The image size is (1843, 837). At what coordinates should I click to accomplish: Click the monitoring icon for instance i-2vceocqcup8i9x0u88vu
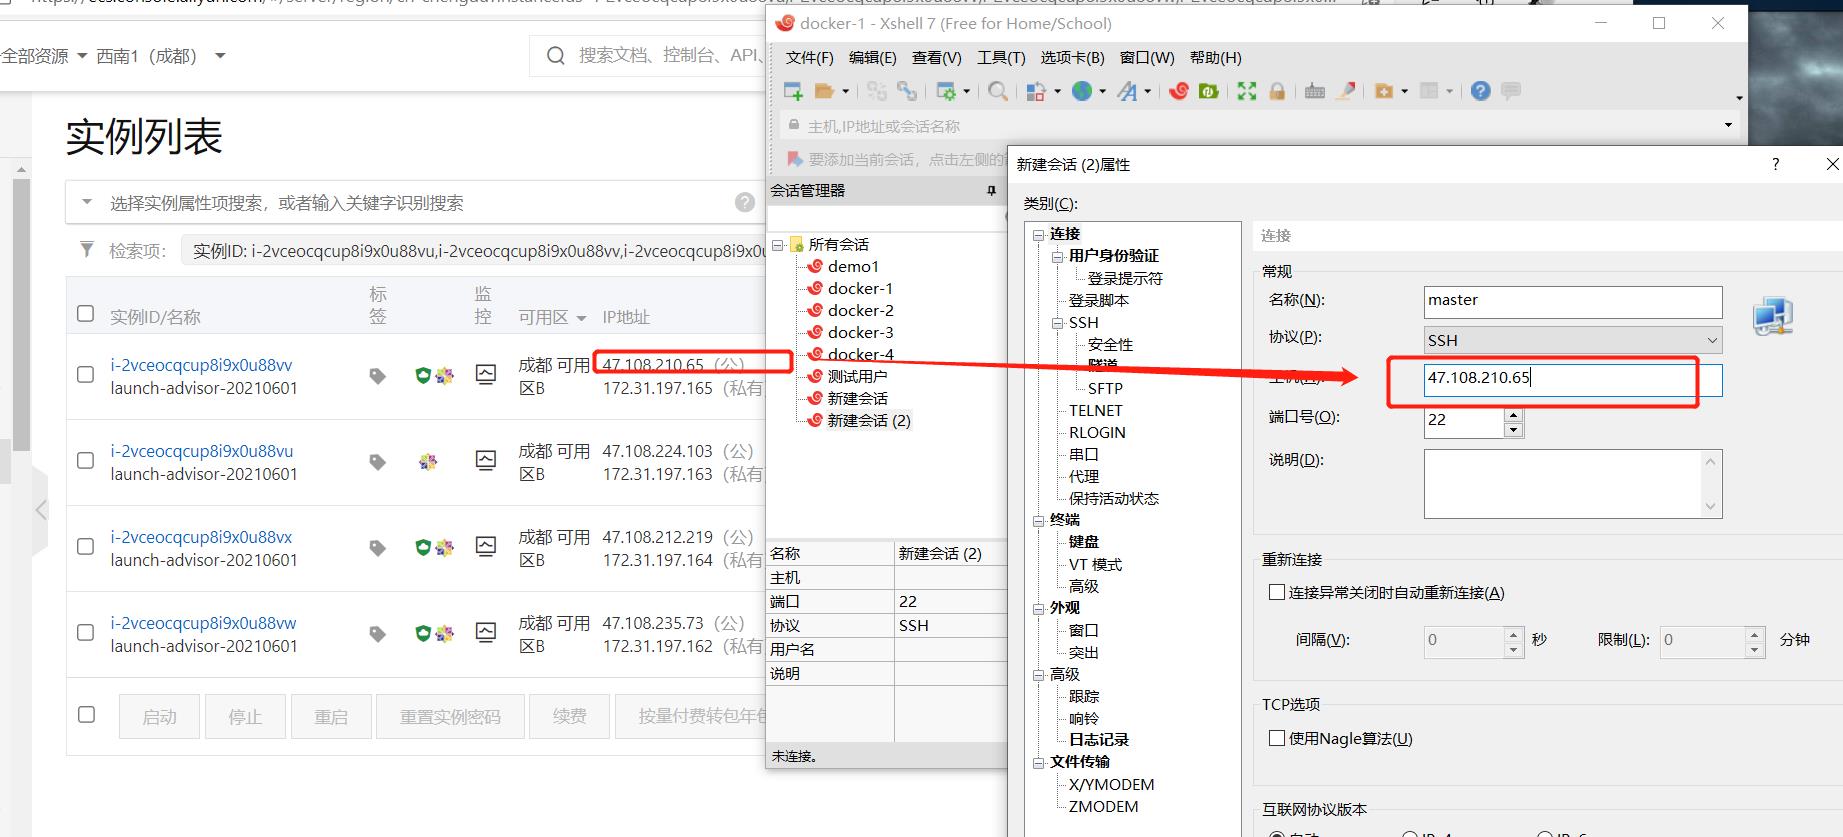tap(486, 461)
